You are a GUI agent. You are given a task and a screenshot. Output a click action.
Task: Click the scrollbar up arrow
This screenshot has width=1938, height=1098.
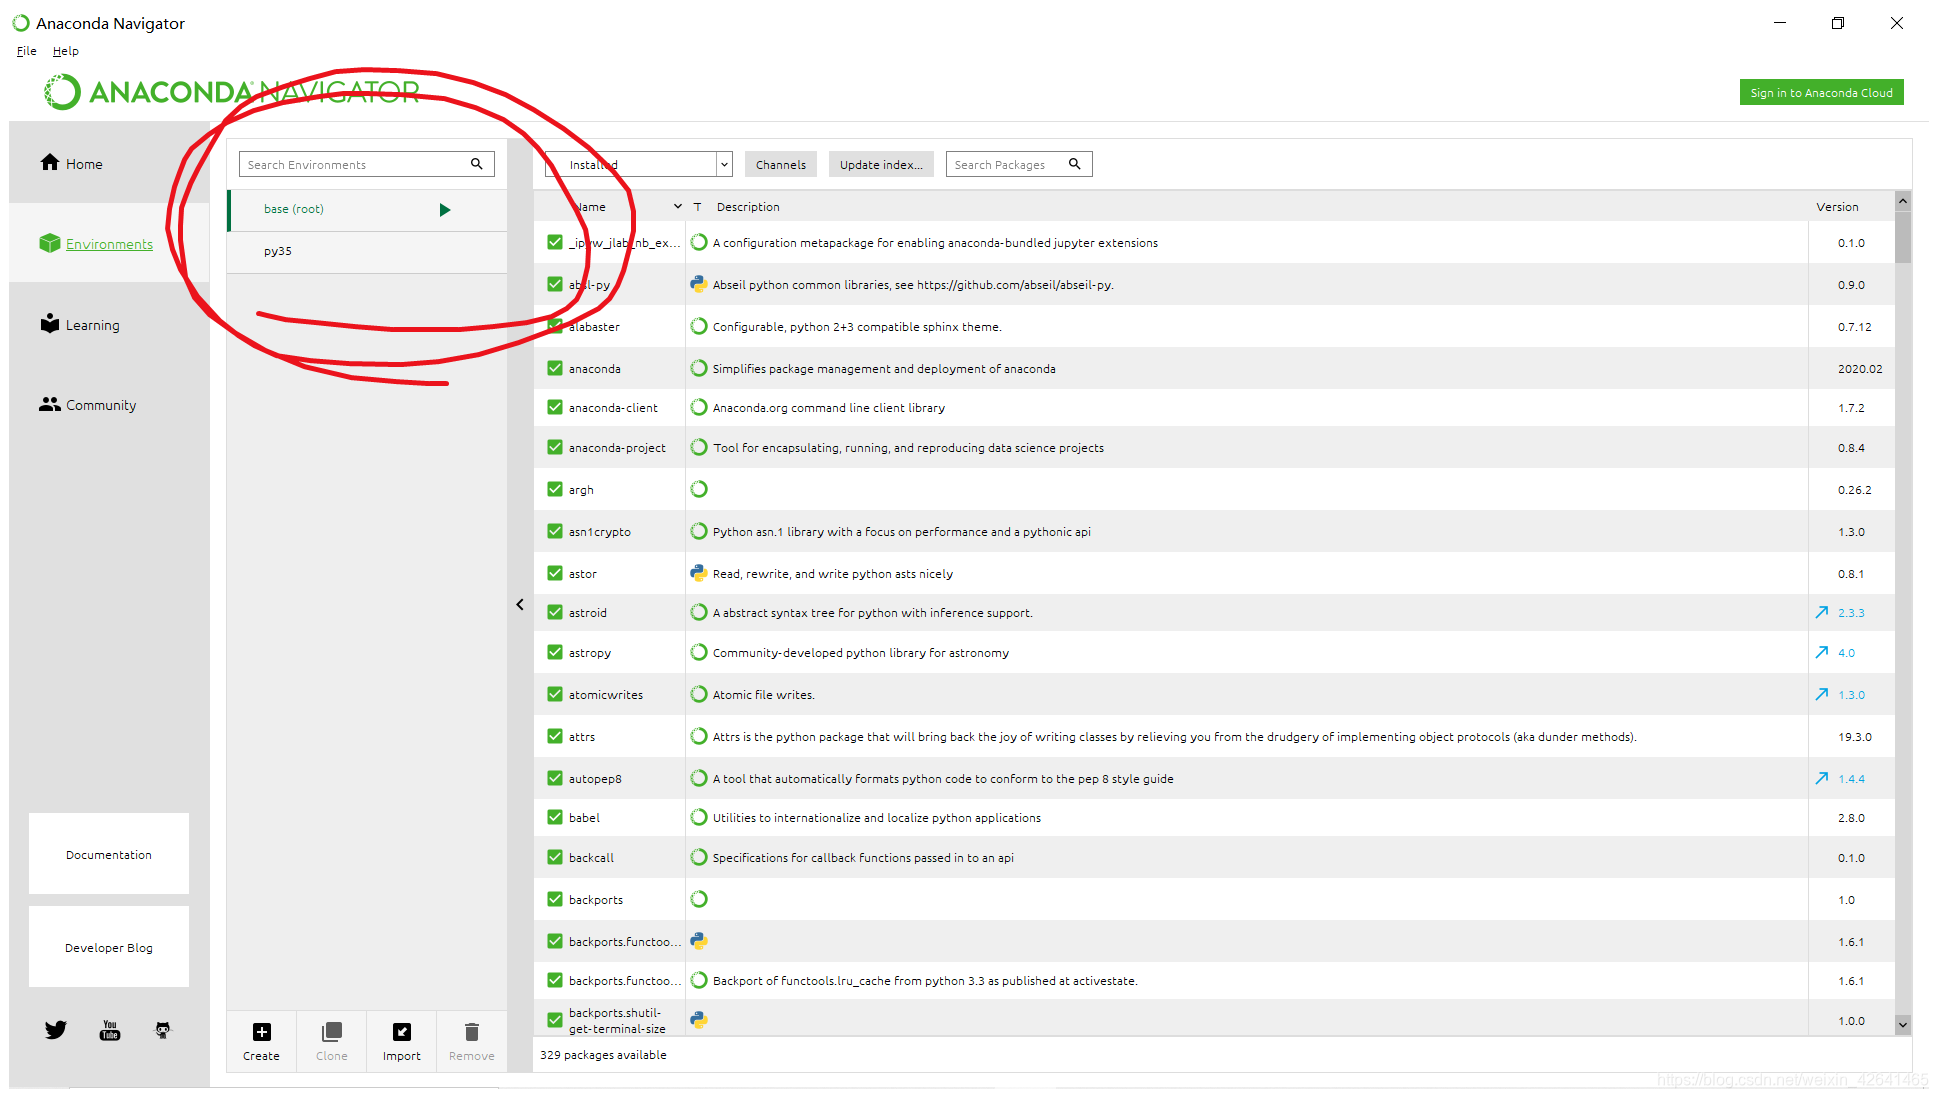click(x=1903, y=201)
